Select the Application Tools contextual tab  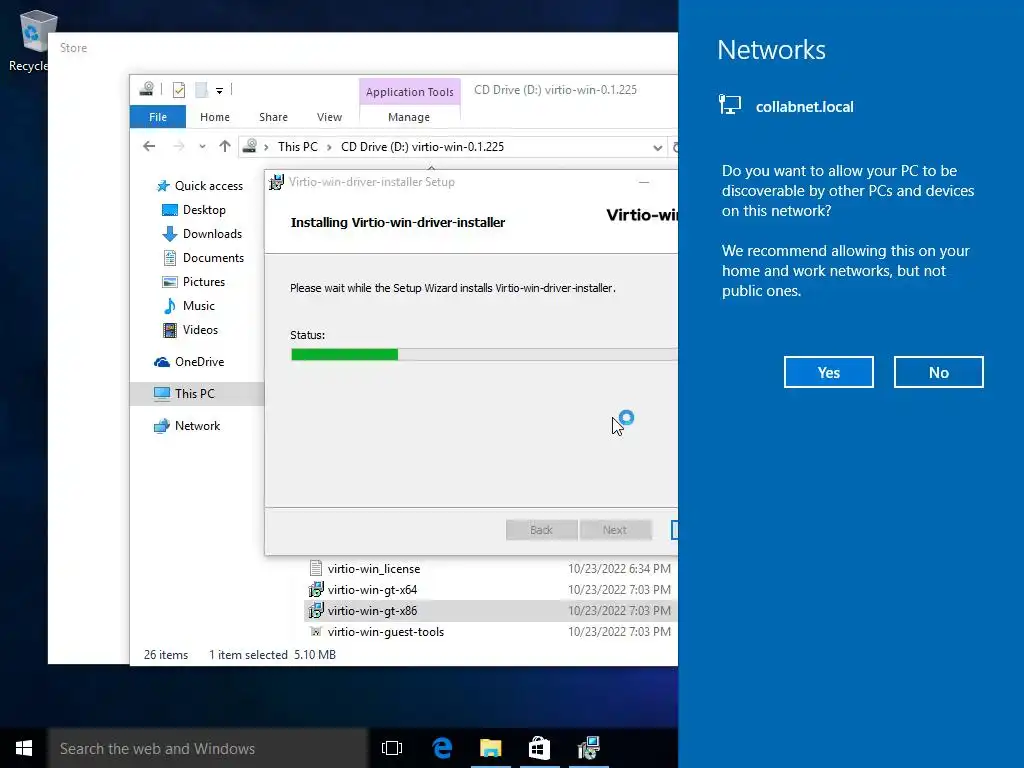click(x=409, y=92)
